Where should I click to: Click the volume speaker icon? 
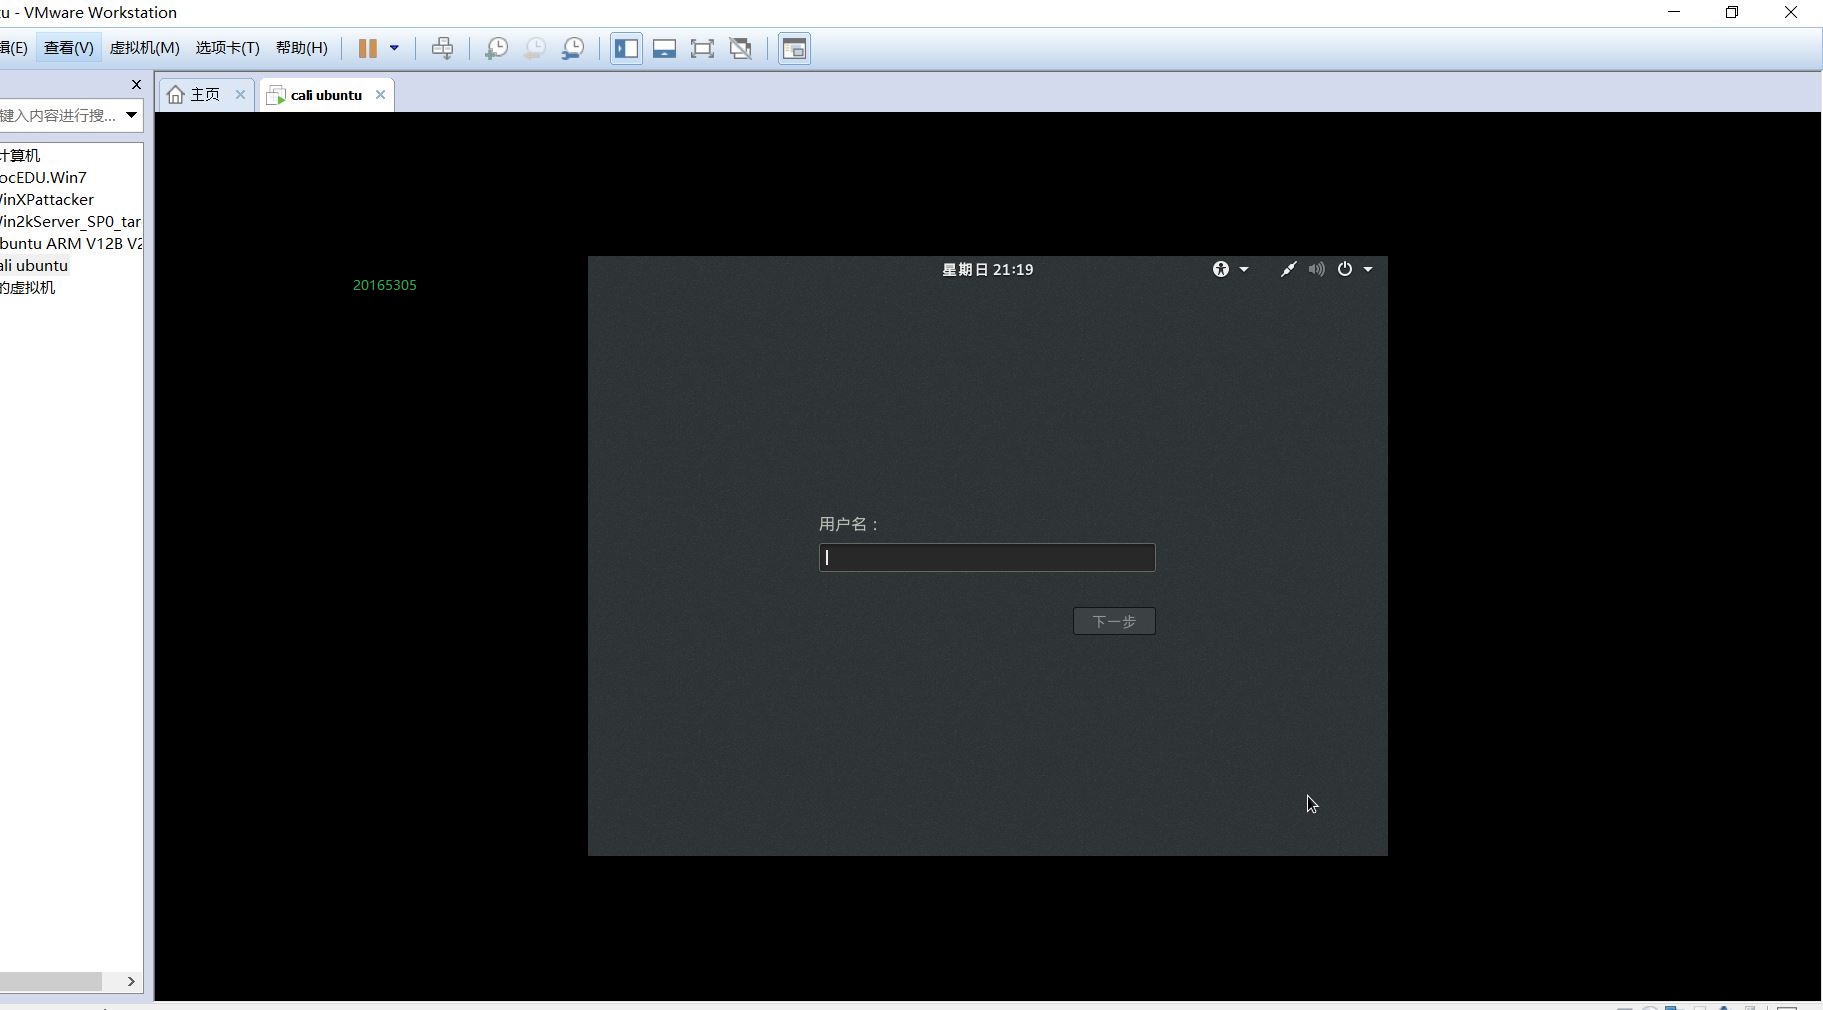[1317, 269]
